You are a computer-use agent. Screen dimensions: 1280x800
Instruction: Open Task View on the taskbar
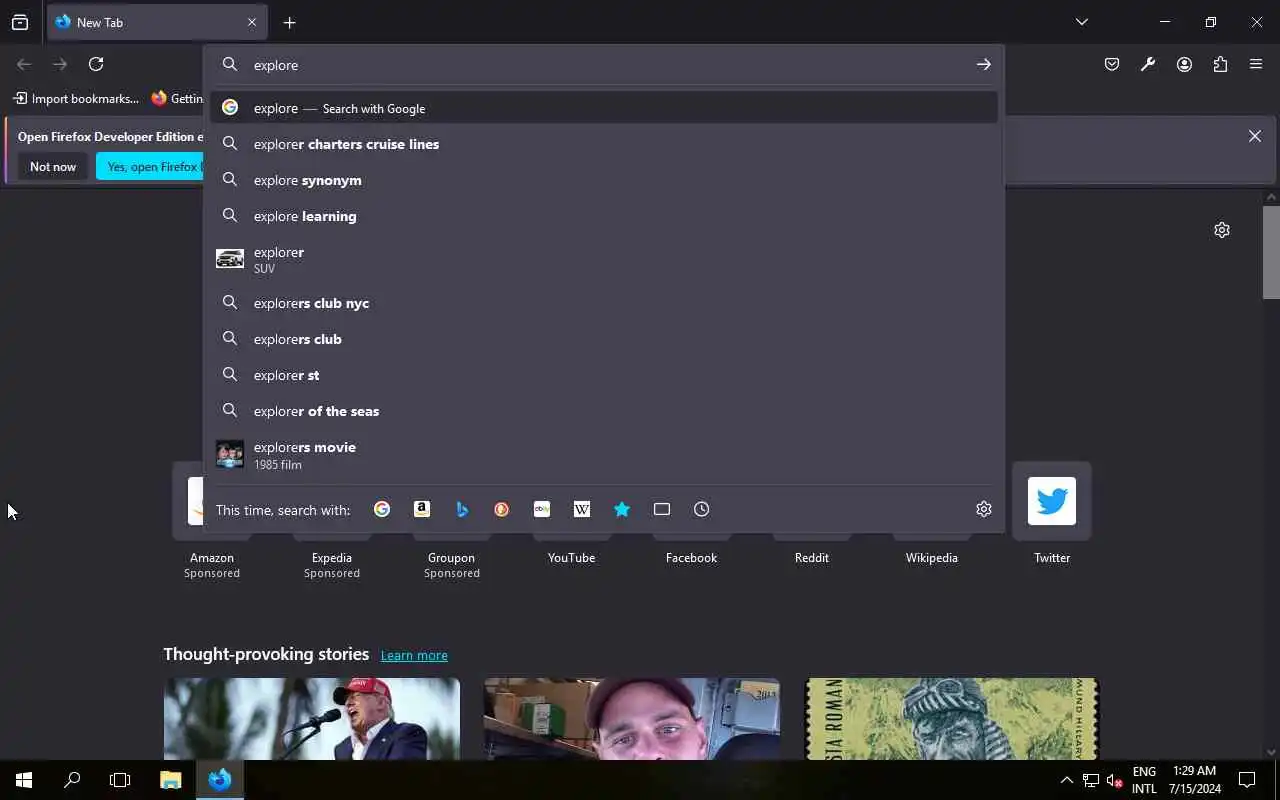click(120, 780)
